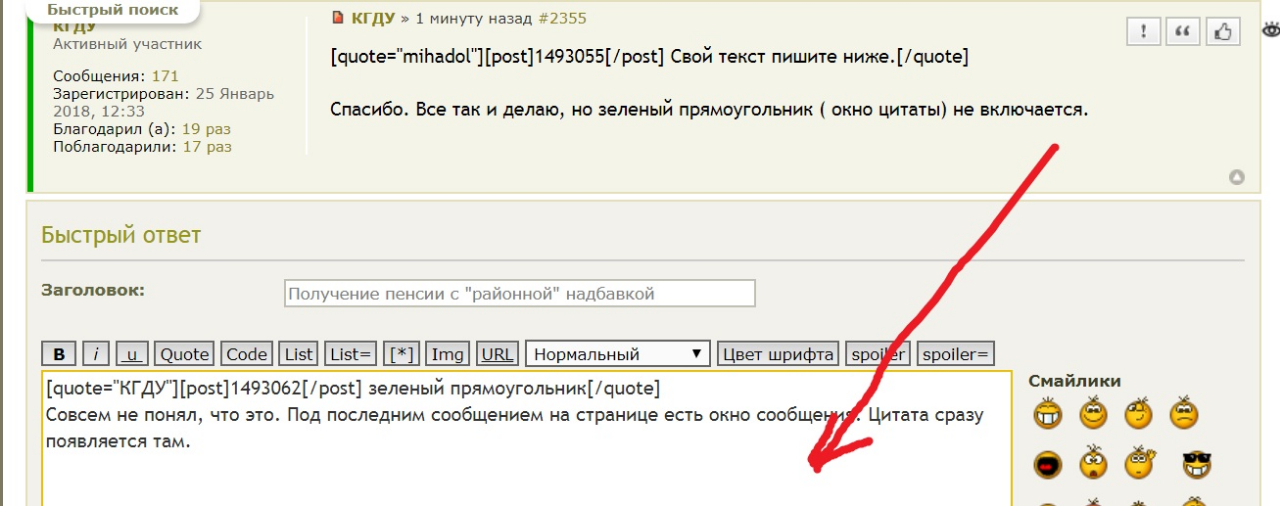Insert the surprised open-mouth smiley

click(x=1093, y=464)
